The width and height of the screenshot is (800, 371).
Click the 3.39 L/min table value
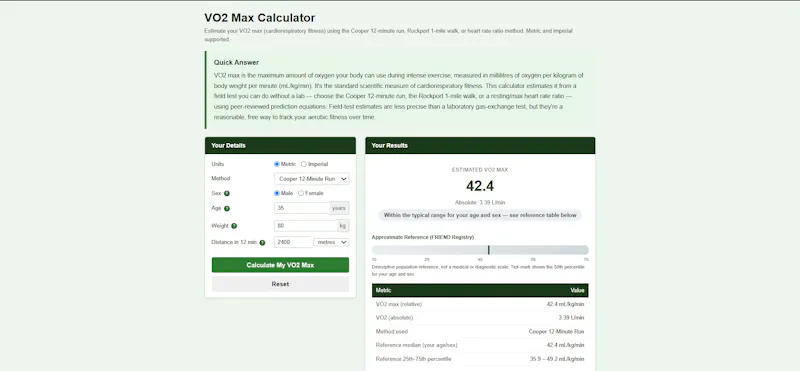tap(571, 317)
